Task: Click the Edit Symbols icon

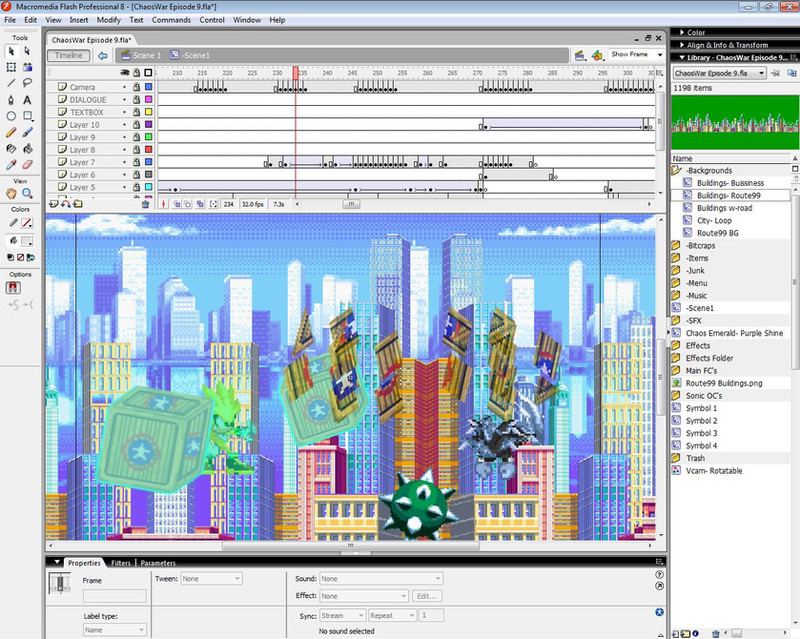Action: 597,55
